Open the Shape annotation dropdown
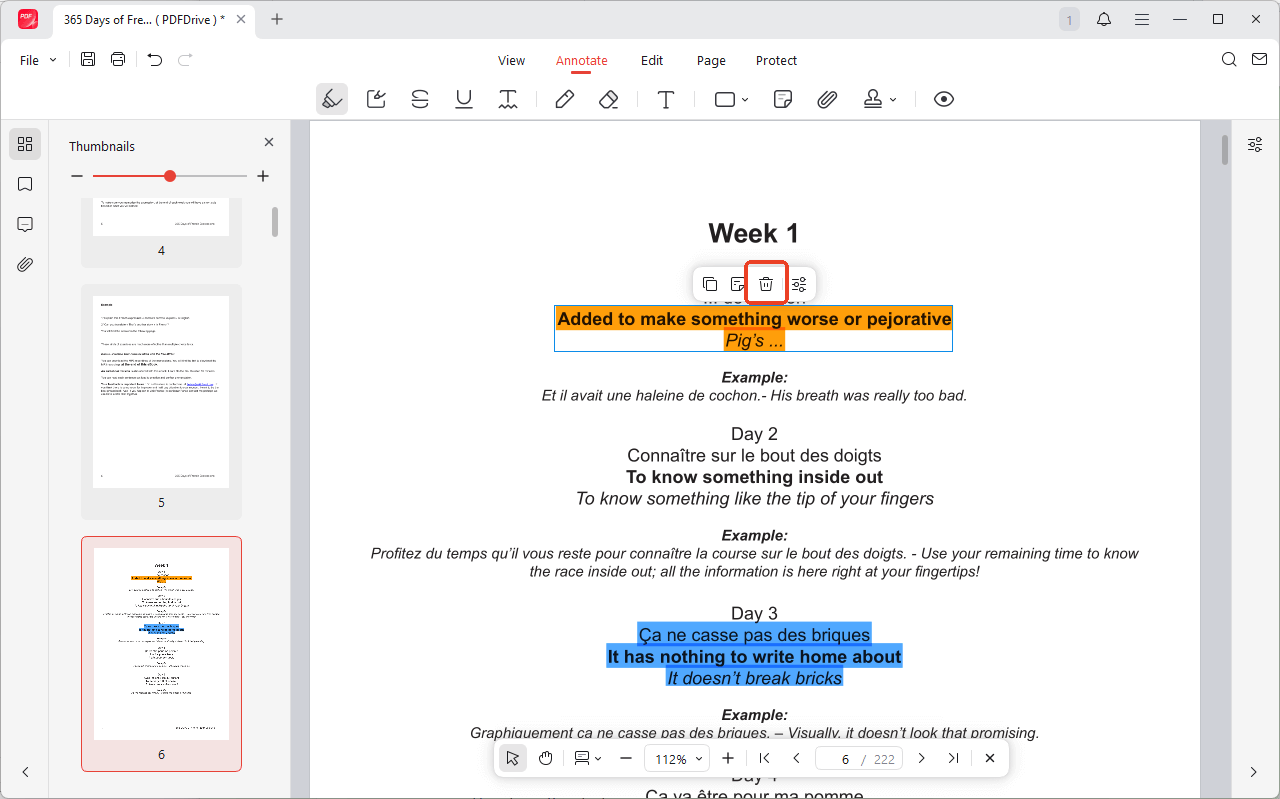 [730, 99]
